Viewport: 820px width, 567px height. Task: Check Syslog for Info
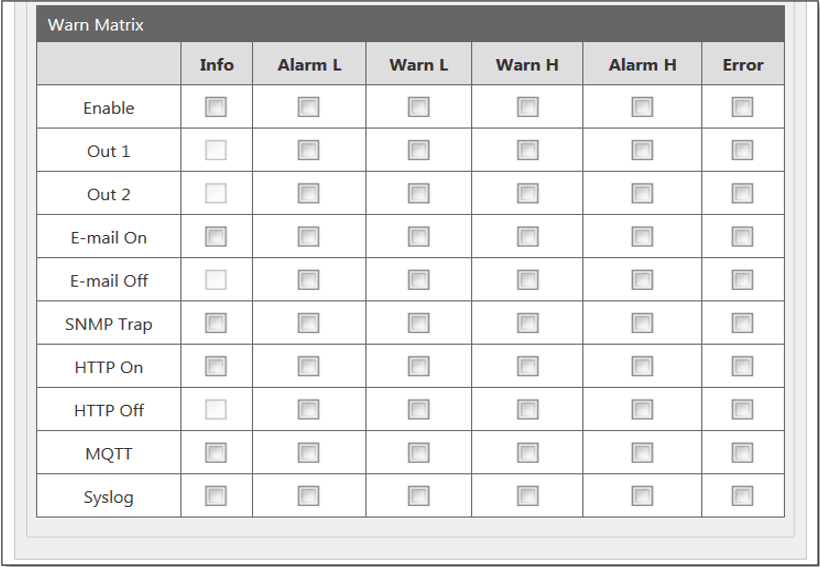pos(216,496)
